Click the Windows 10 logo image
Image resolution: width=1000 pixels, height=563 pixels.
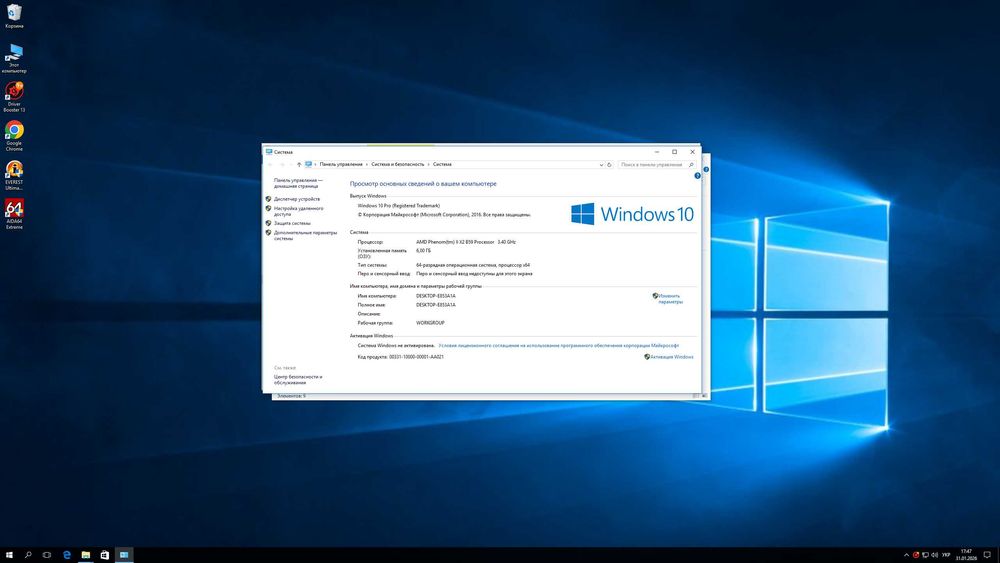click(632, 214)
